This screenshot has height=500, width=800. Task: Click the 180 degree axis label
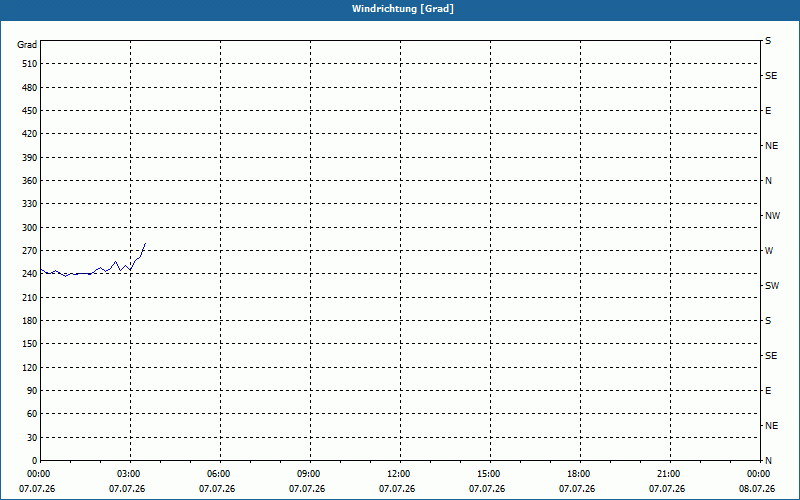(30, 321)
